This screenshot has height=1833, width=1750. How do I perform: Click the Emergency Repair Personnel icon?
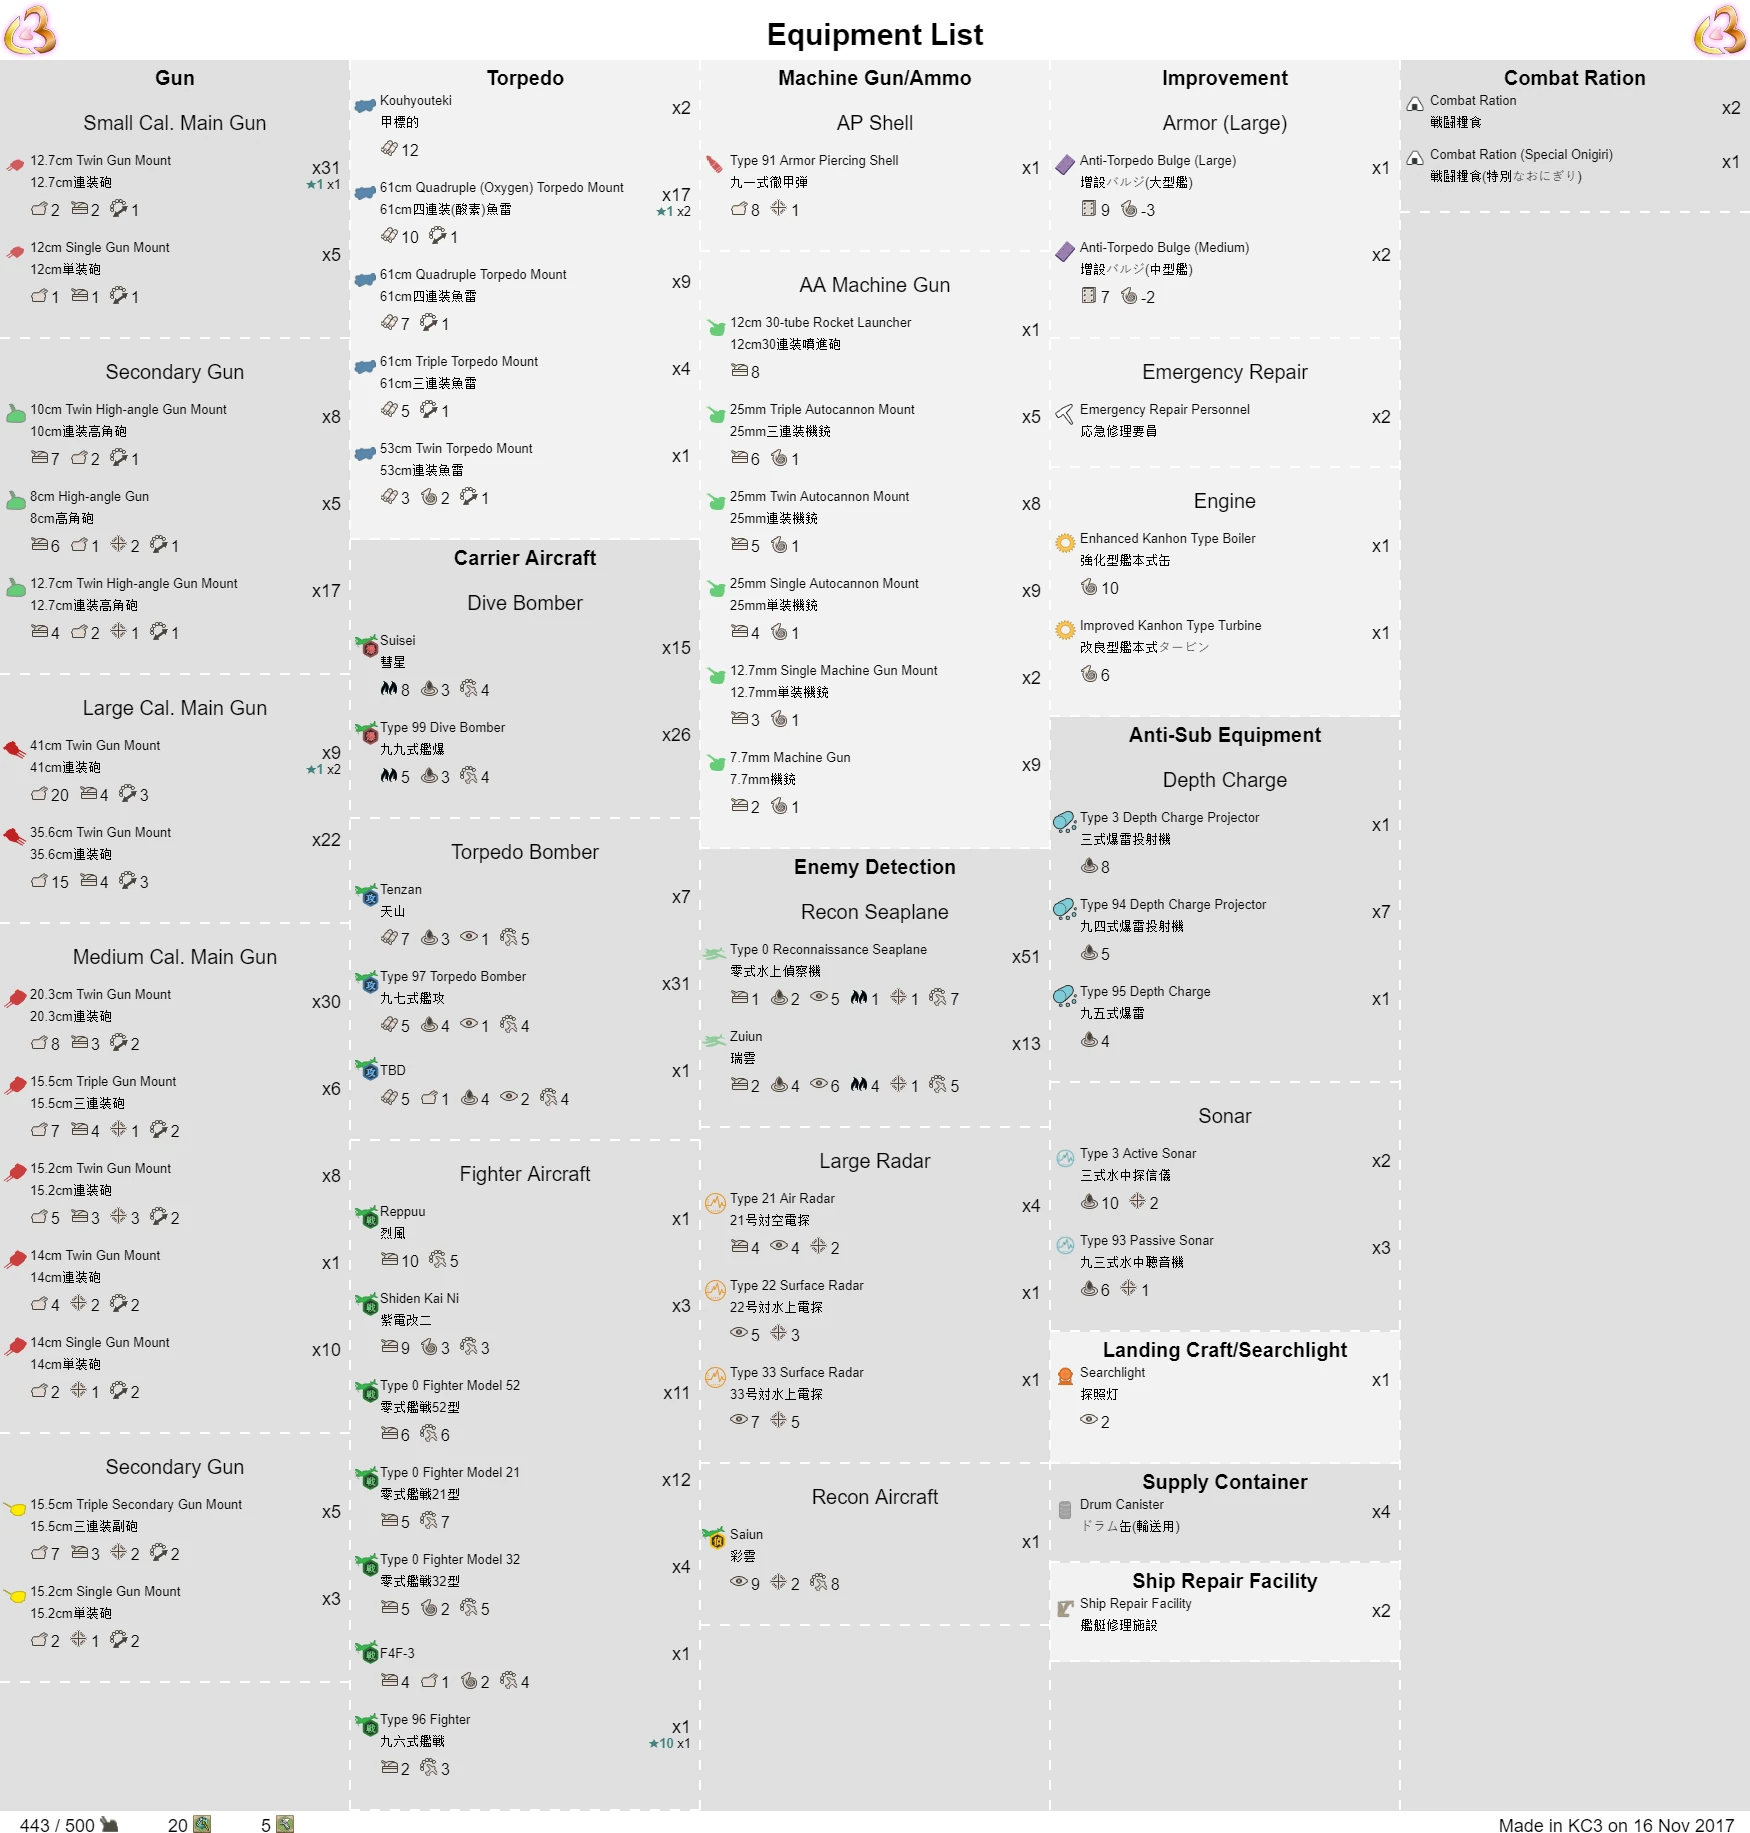(x=1065, y=414)
